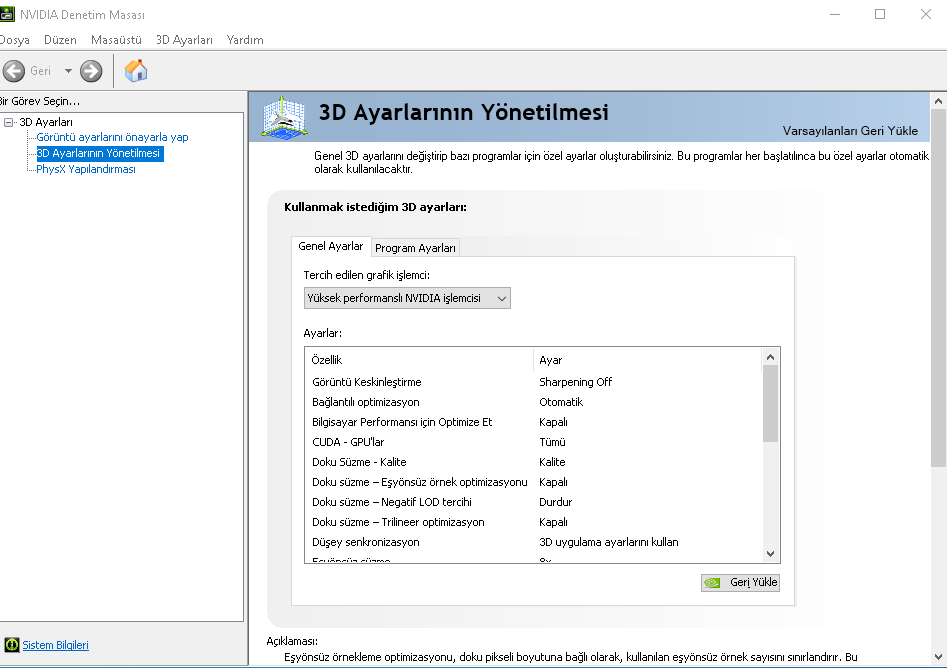Select PhysX Yapılandırması tree item
This screenshot has width=947, height=668.
[86, 169]
